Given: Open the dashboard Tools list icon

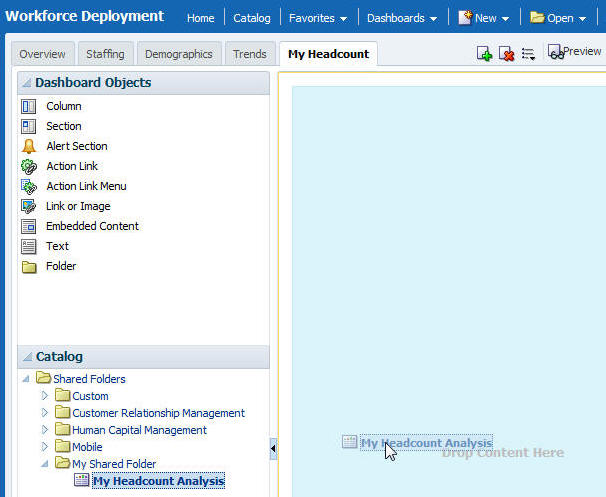Looking at the screenshot, I should [x=528, y=54].
